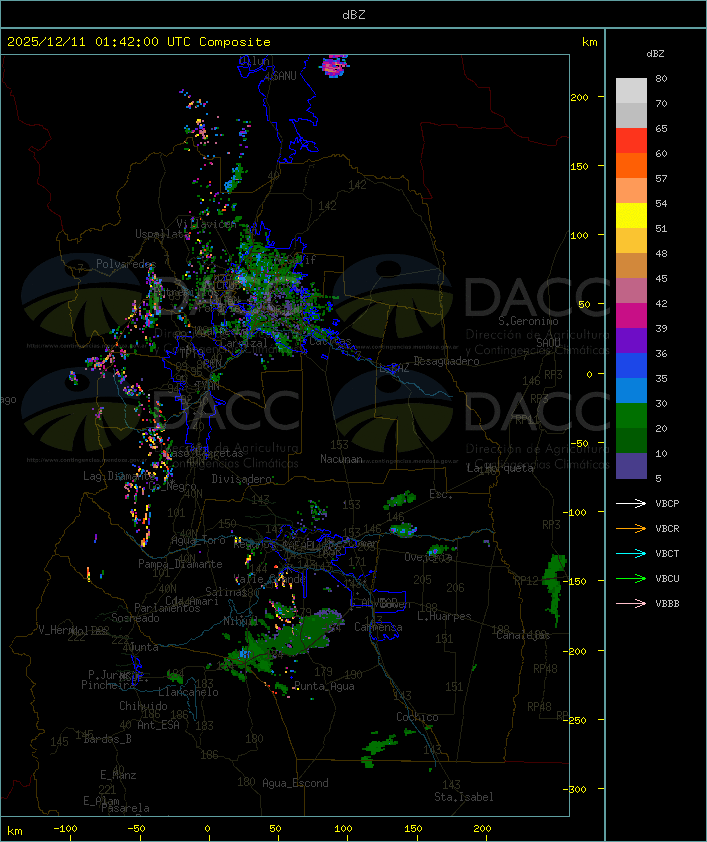Click the Parlamentos place label
Image resolution: width=707 pixels, height=842 pixels.
(167, 608)
